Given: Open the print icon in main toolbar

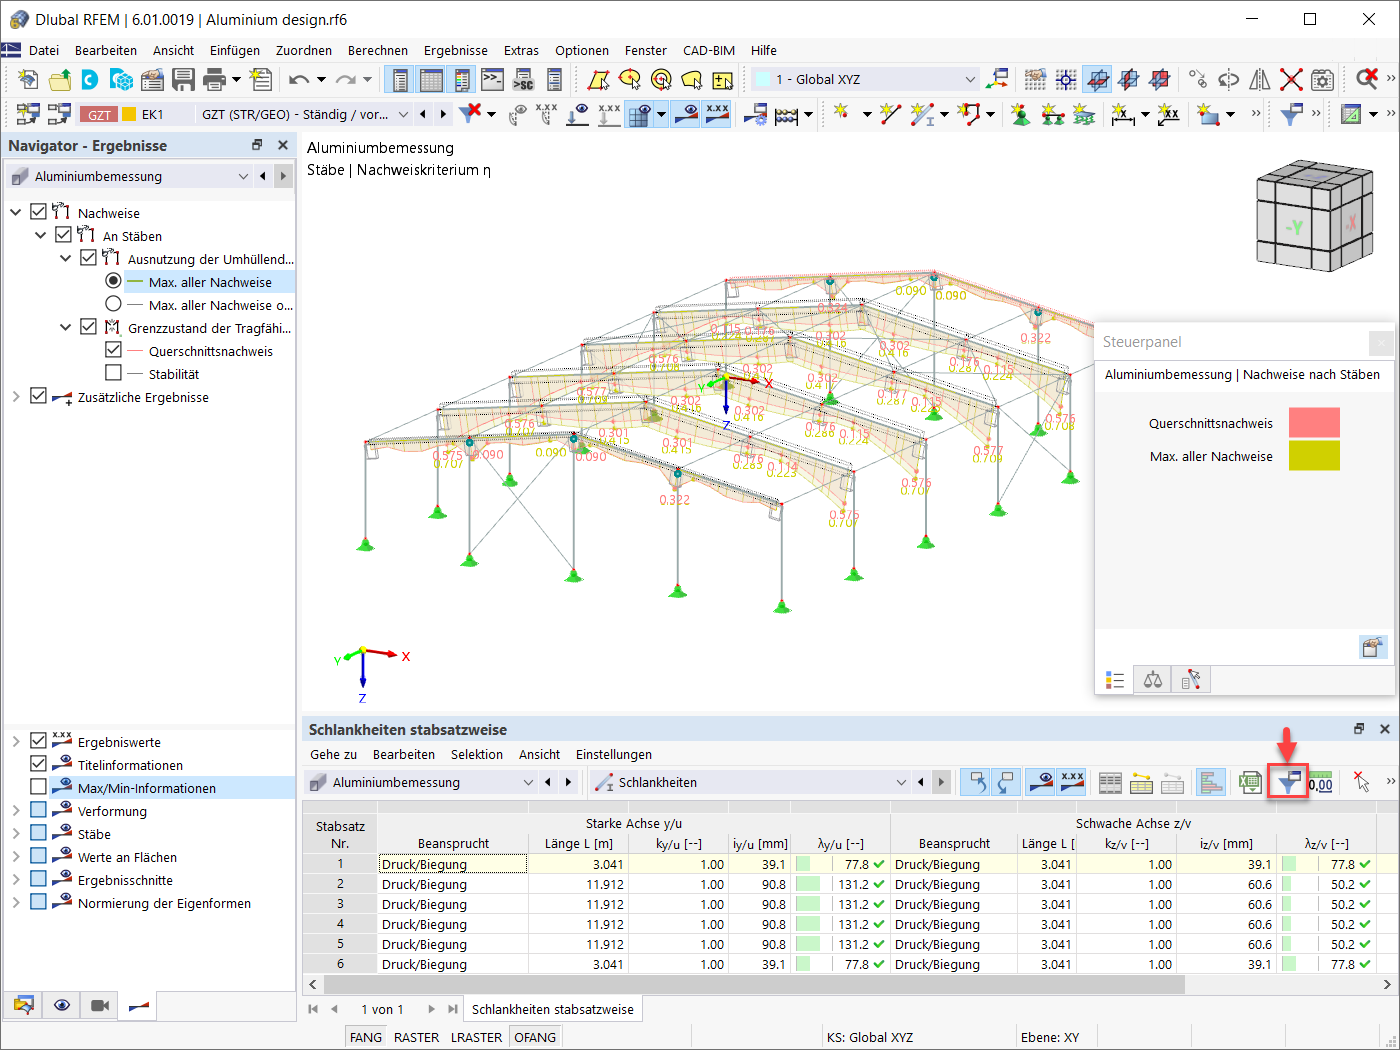Looking at the screenshot, I should click(214, 80).
